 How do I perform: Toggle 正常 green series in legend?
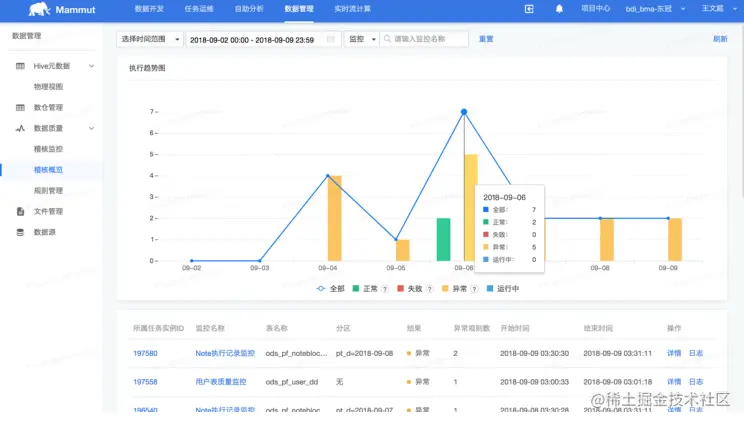365,289
